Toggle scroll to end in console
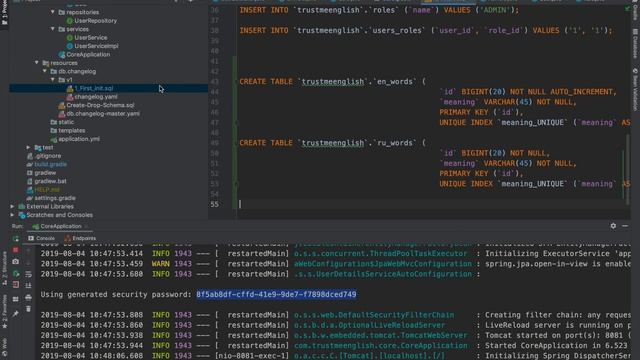Screen dimensions: 640x360 click(28, 285)
